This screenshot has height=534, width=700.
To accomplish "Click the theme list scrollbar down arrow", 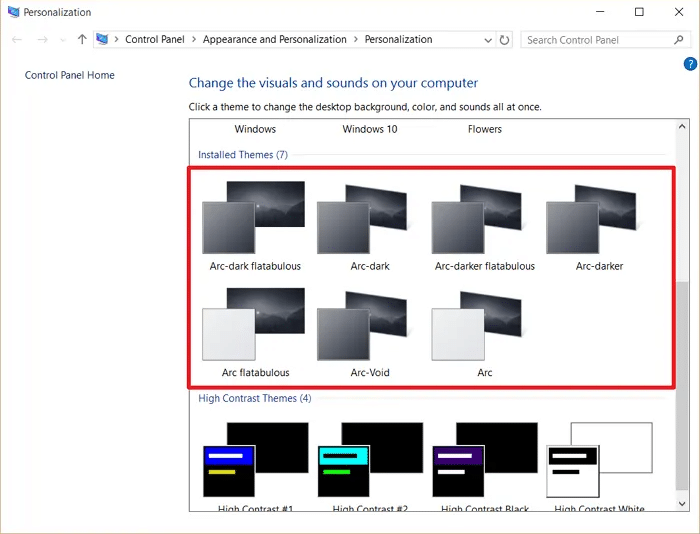I will pos(681,504).
